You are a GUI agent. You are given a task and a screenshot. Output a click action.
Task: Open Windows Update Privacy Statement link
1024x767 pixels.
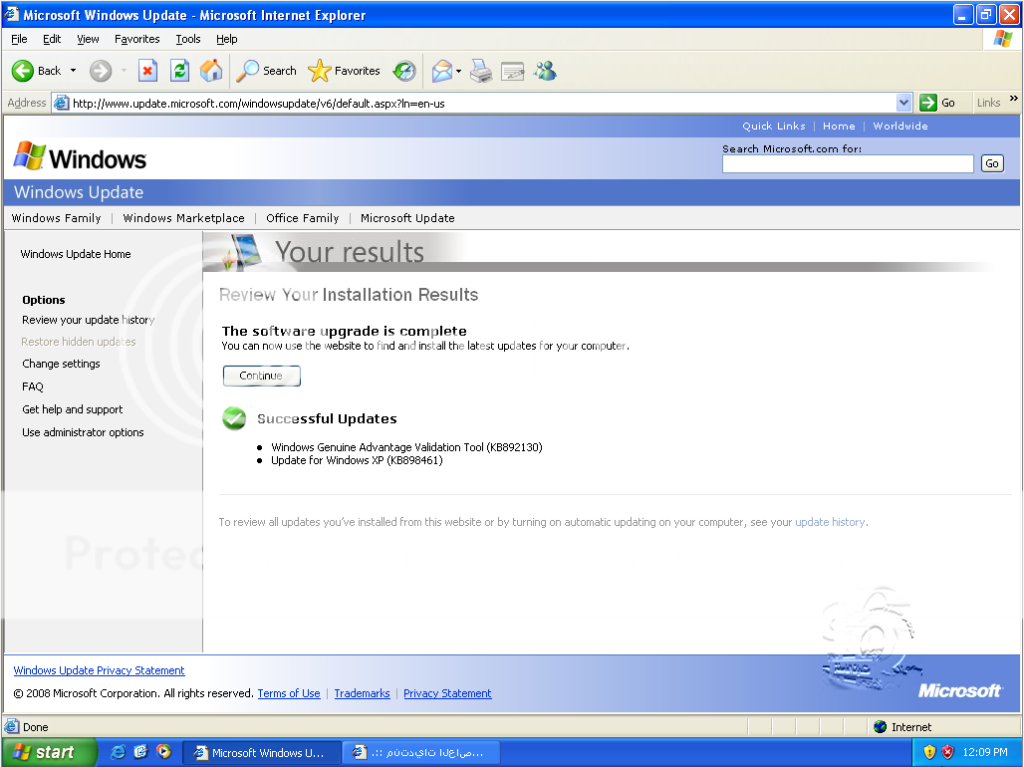99,670
